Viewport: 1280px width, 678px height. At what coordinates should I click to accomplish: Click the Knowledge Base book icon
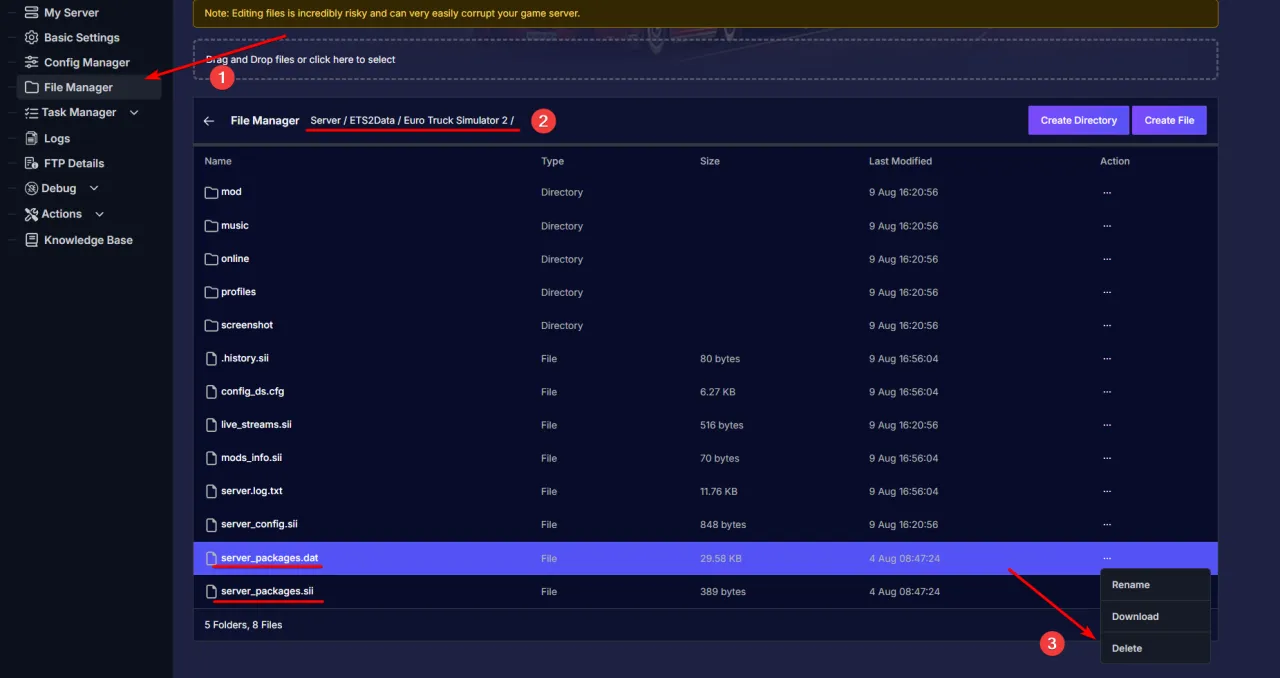(32, 240)
